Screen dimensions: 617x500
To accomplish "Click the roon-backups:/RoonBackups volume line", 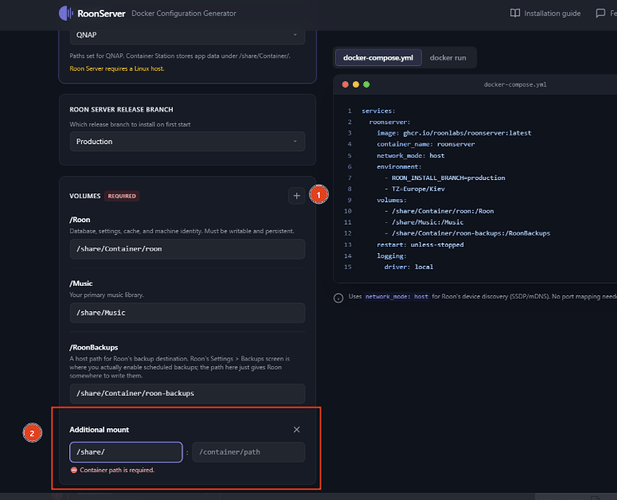I will coord(467,233).
